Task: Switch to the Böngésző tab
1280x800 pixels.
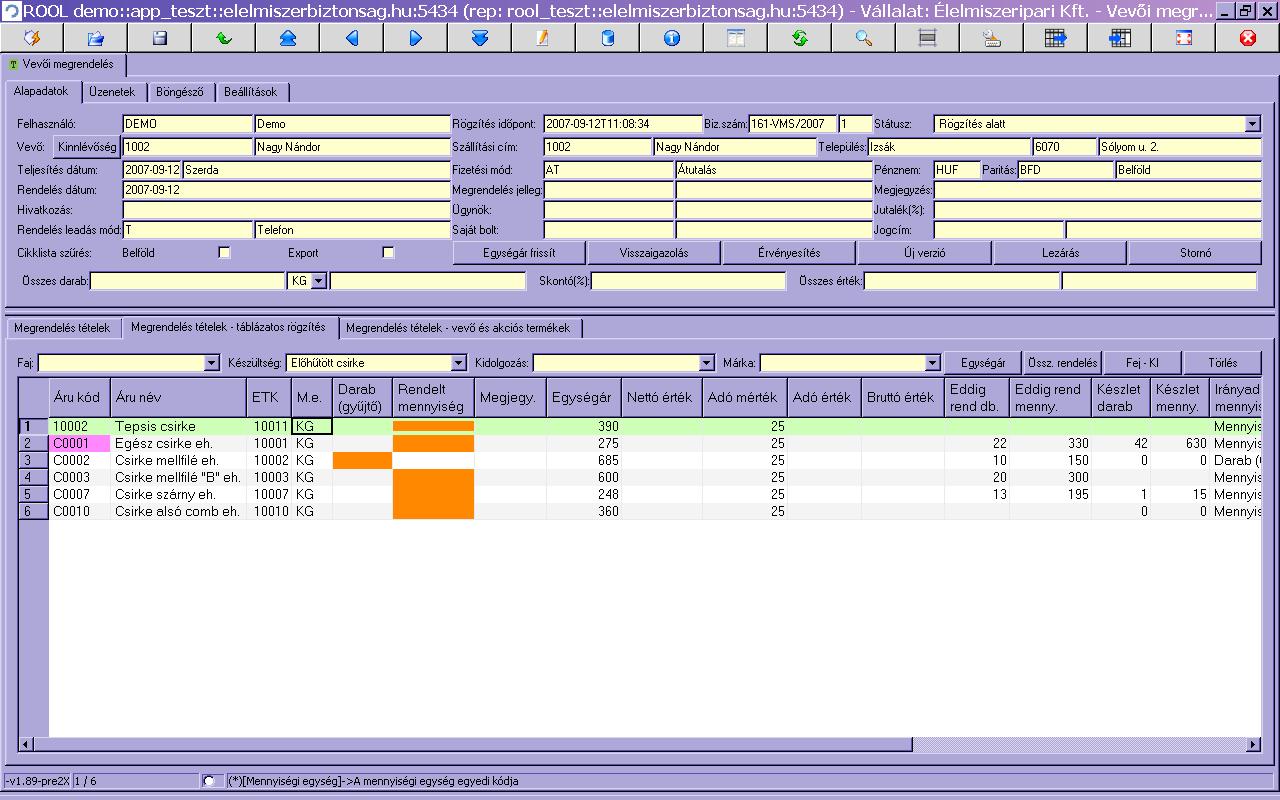Action: [x=180, y=92]
